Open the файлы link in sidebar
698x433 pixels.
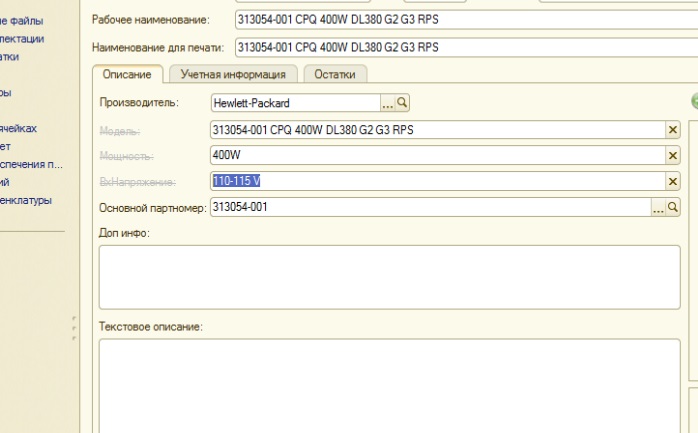(22, 20)
